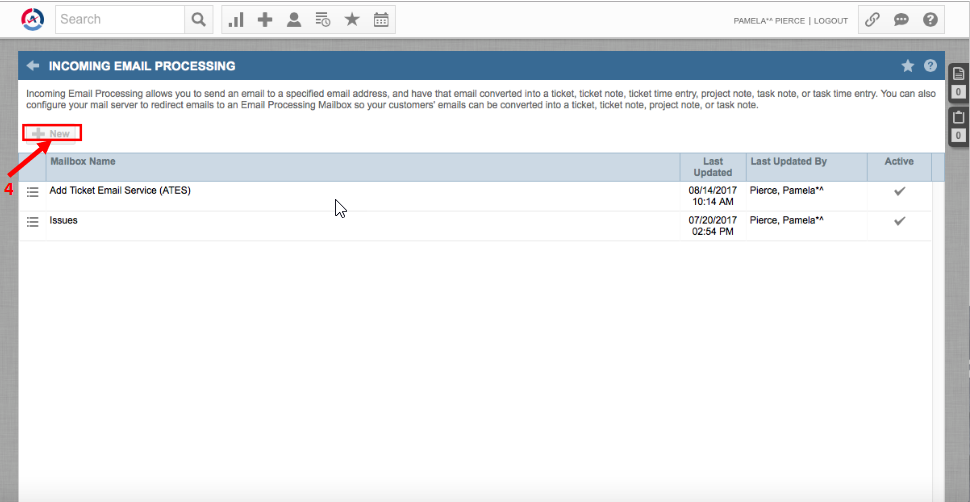
Task: Open the create new plus menu
Action: point(265,19)
